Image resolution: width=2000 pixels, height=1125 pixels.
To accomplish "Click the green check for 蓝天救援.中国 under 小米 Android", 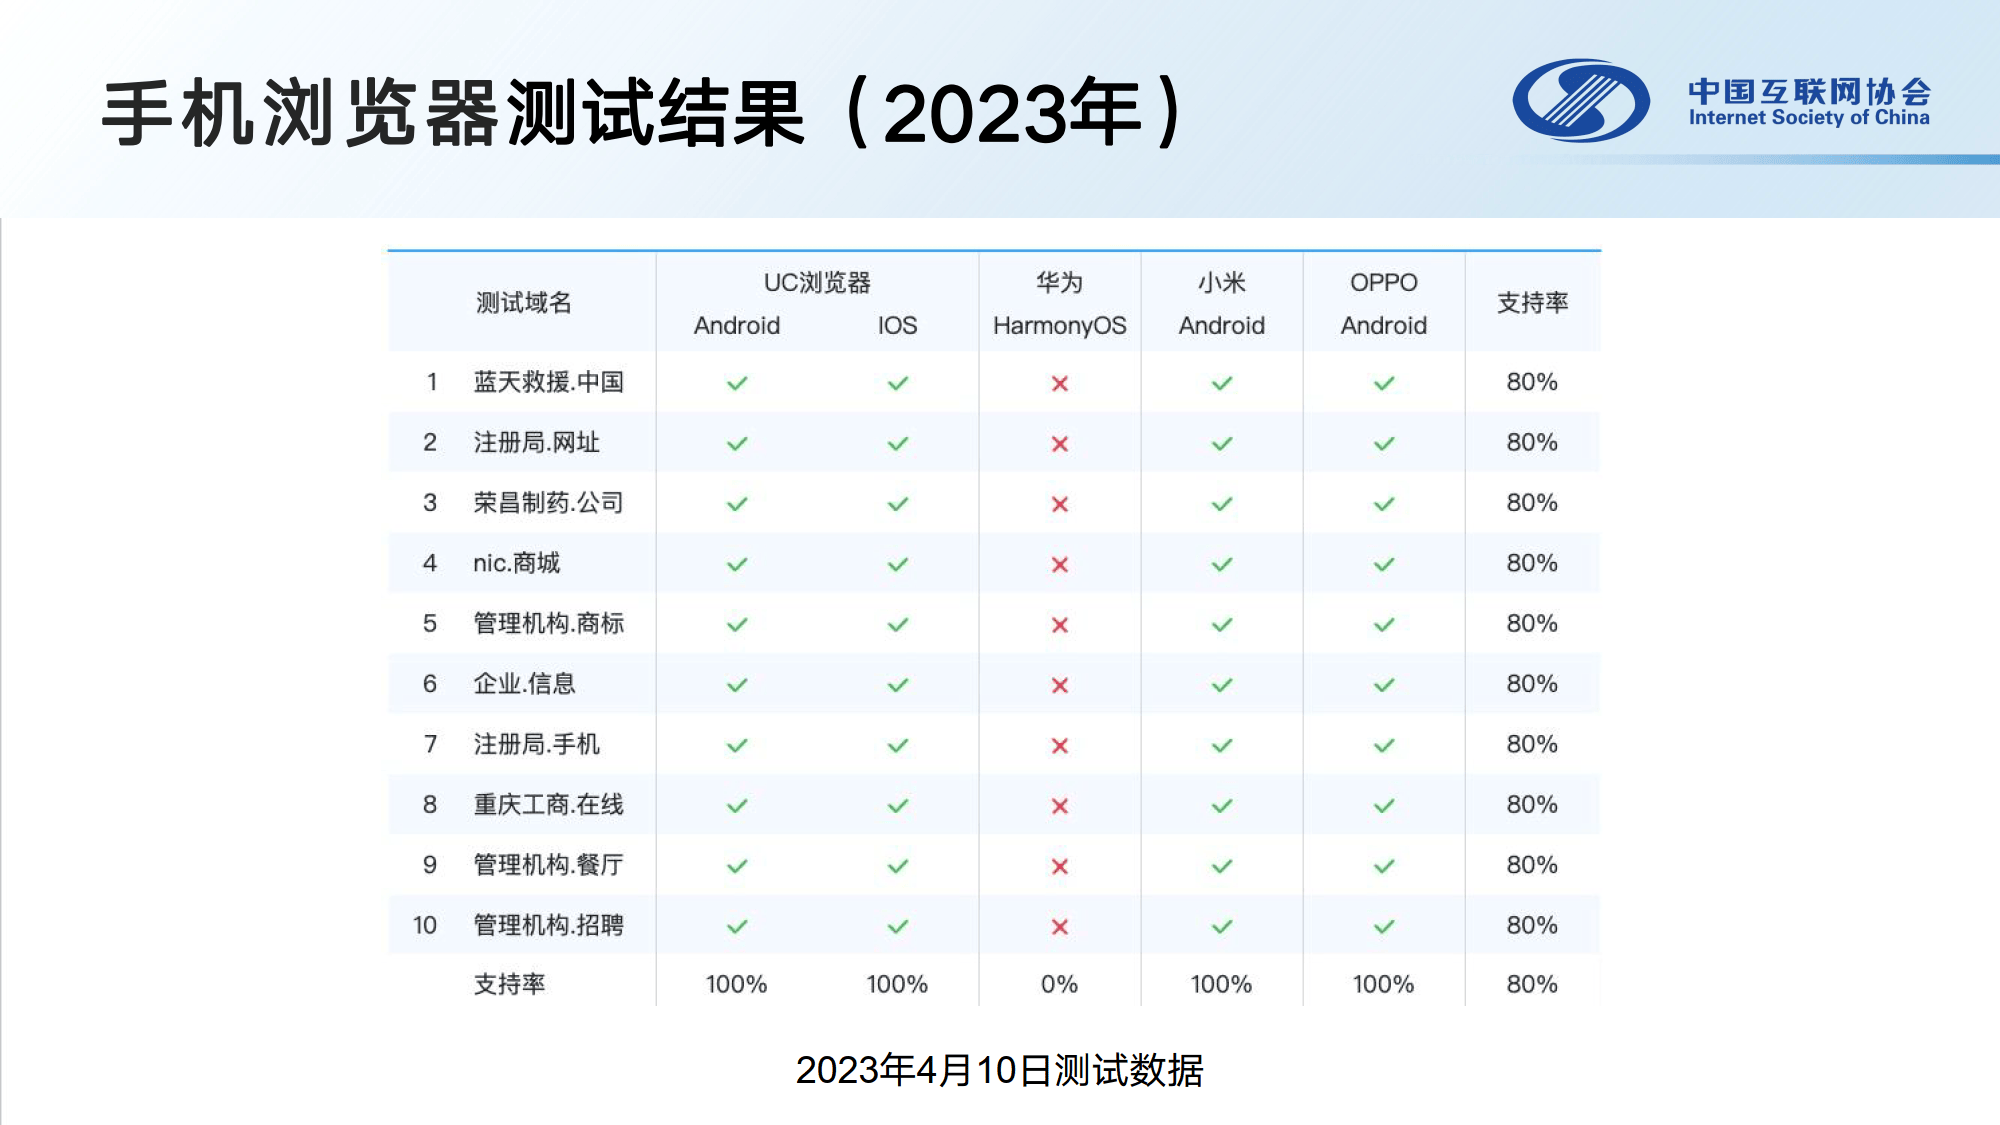I will click(1222, 383).
